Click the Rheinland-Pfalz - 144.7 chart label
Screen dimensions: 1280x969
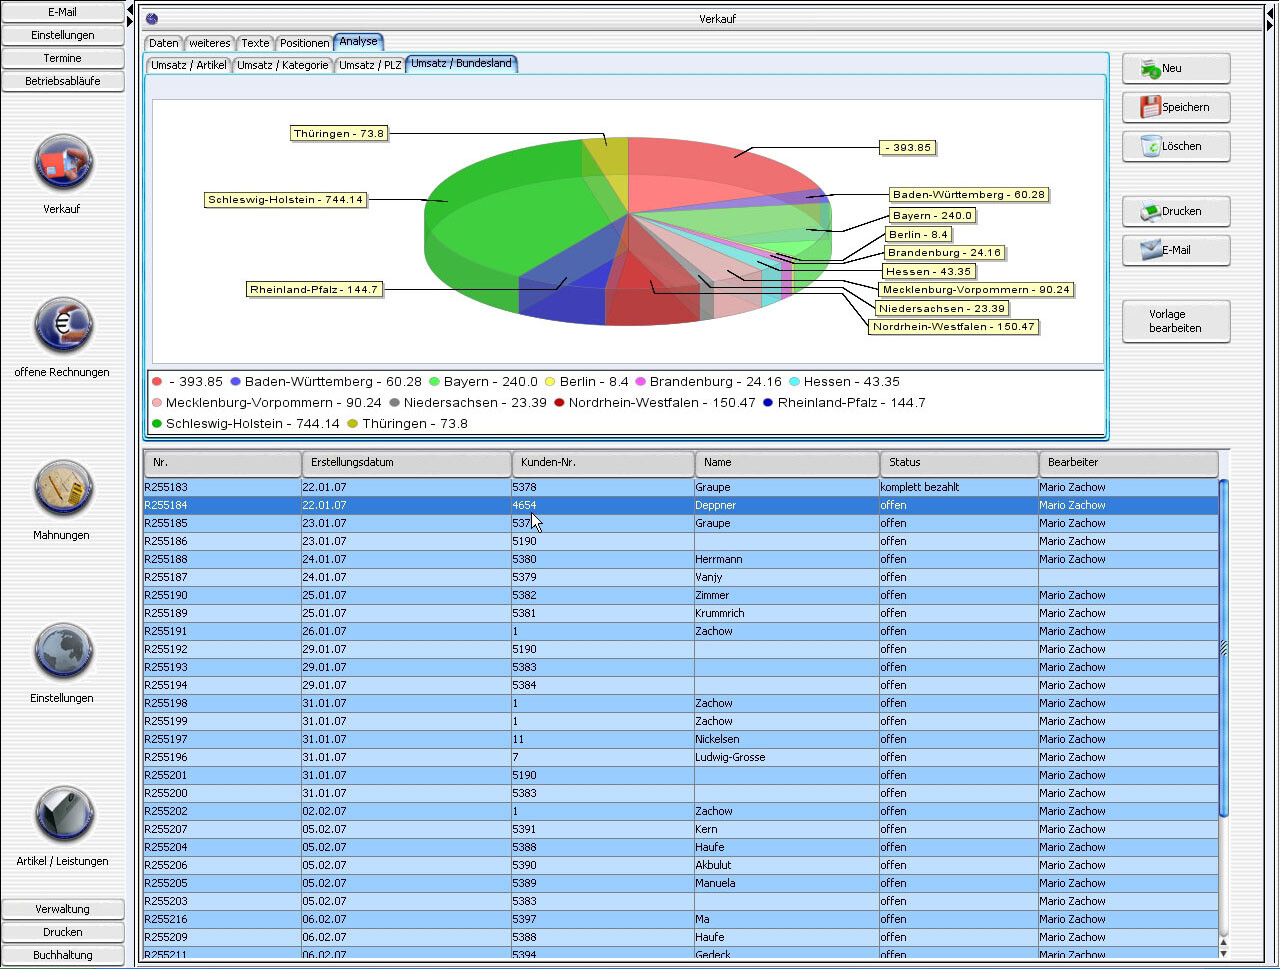click(x=314, y=290)
